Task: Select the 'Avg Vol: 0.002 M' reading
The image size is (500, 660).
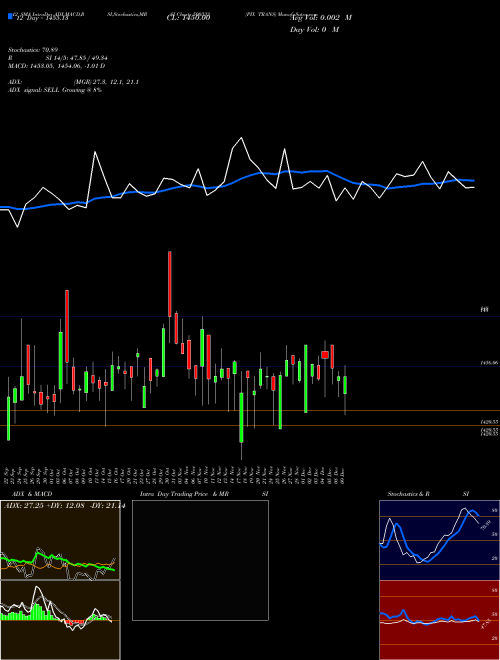Action: (x=321, y=18)
